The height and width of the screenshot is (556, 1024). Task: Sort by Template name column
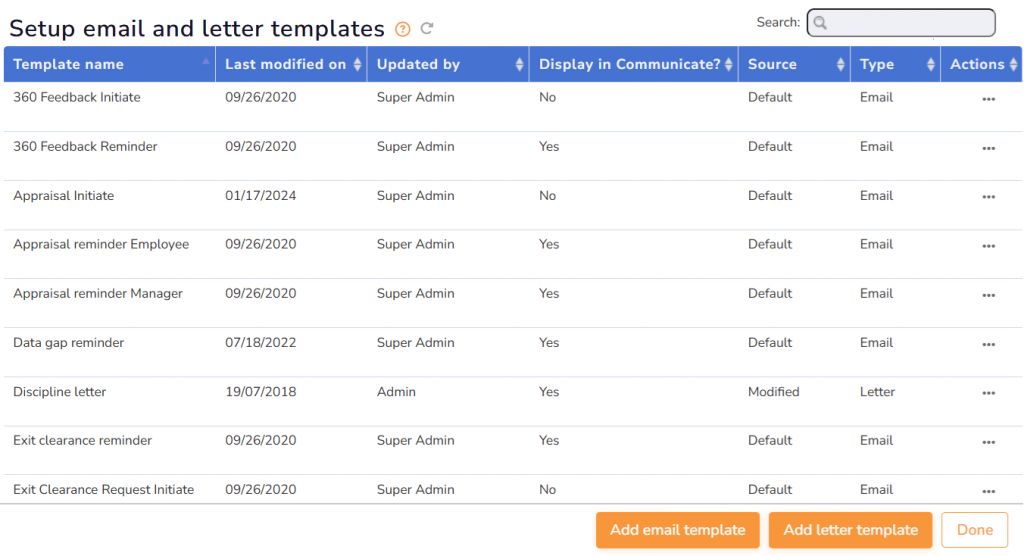click(110, 64)
